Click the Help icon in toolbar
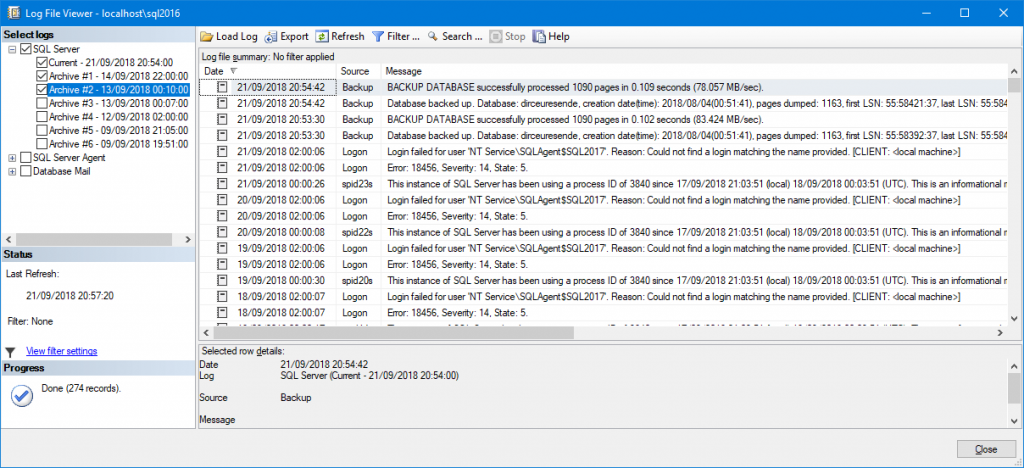Screen dimensions: 1024x468 coord(539,37)
